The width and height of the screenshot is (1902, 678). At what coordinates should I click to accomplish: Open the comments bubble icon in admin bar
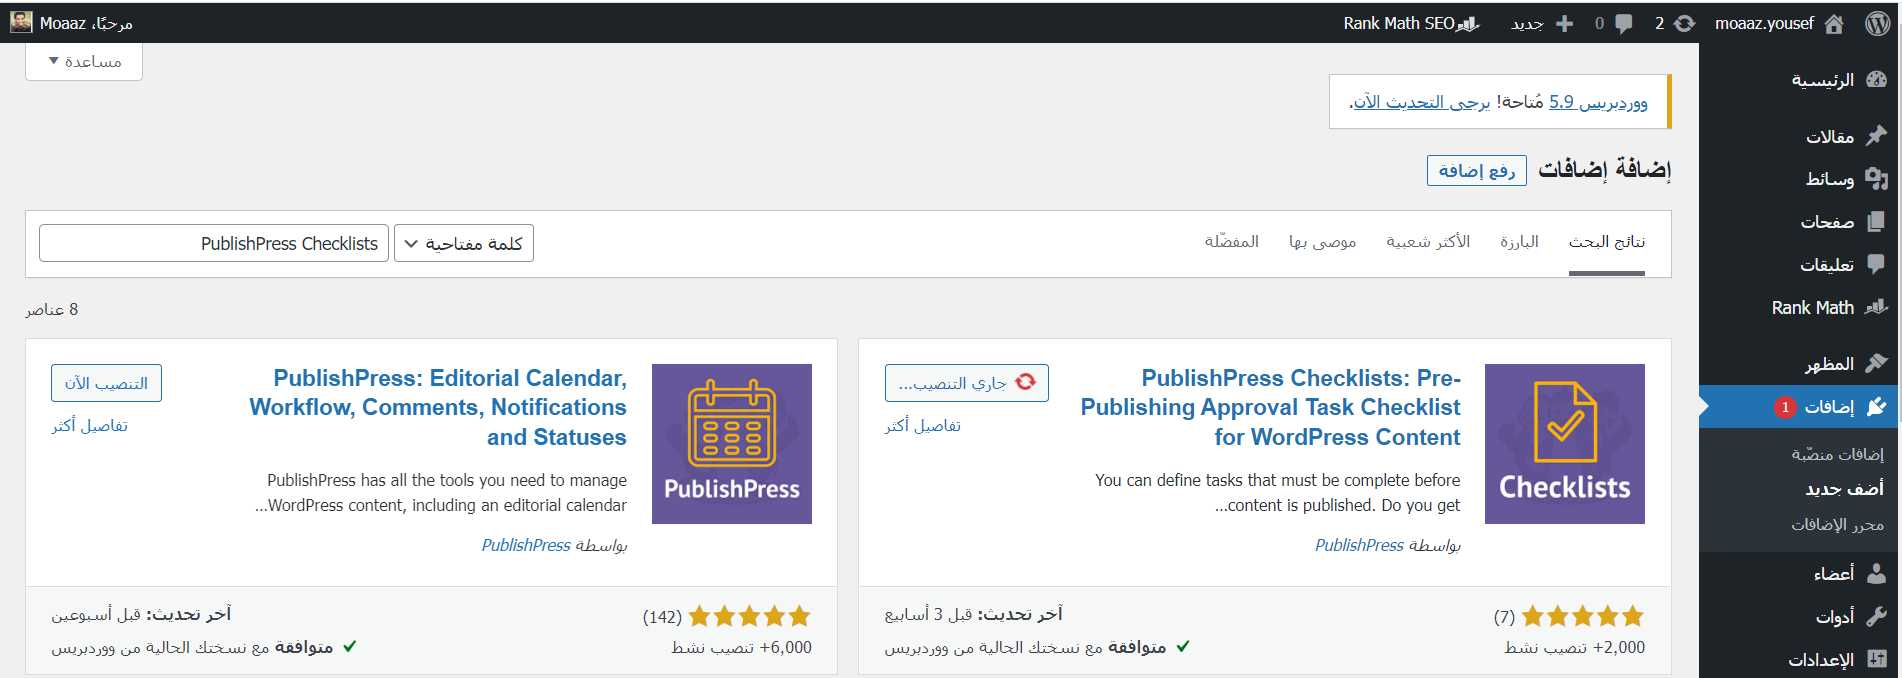pos(1623,24)
